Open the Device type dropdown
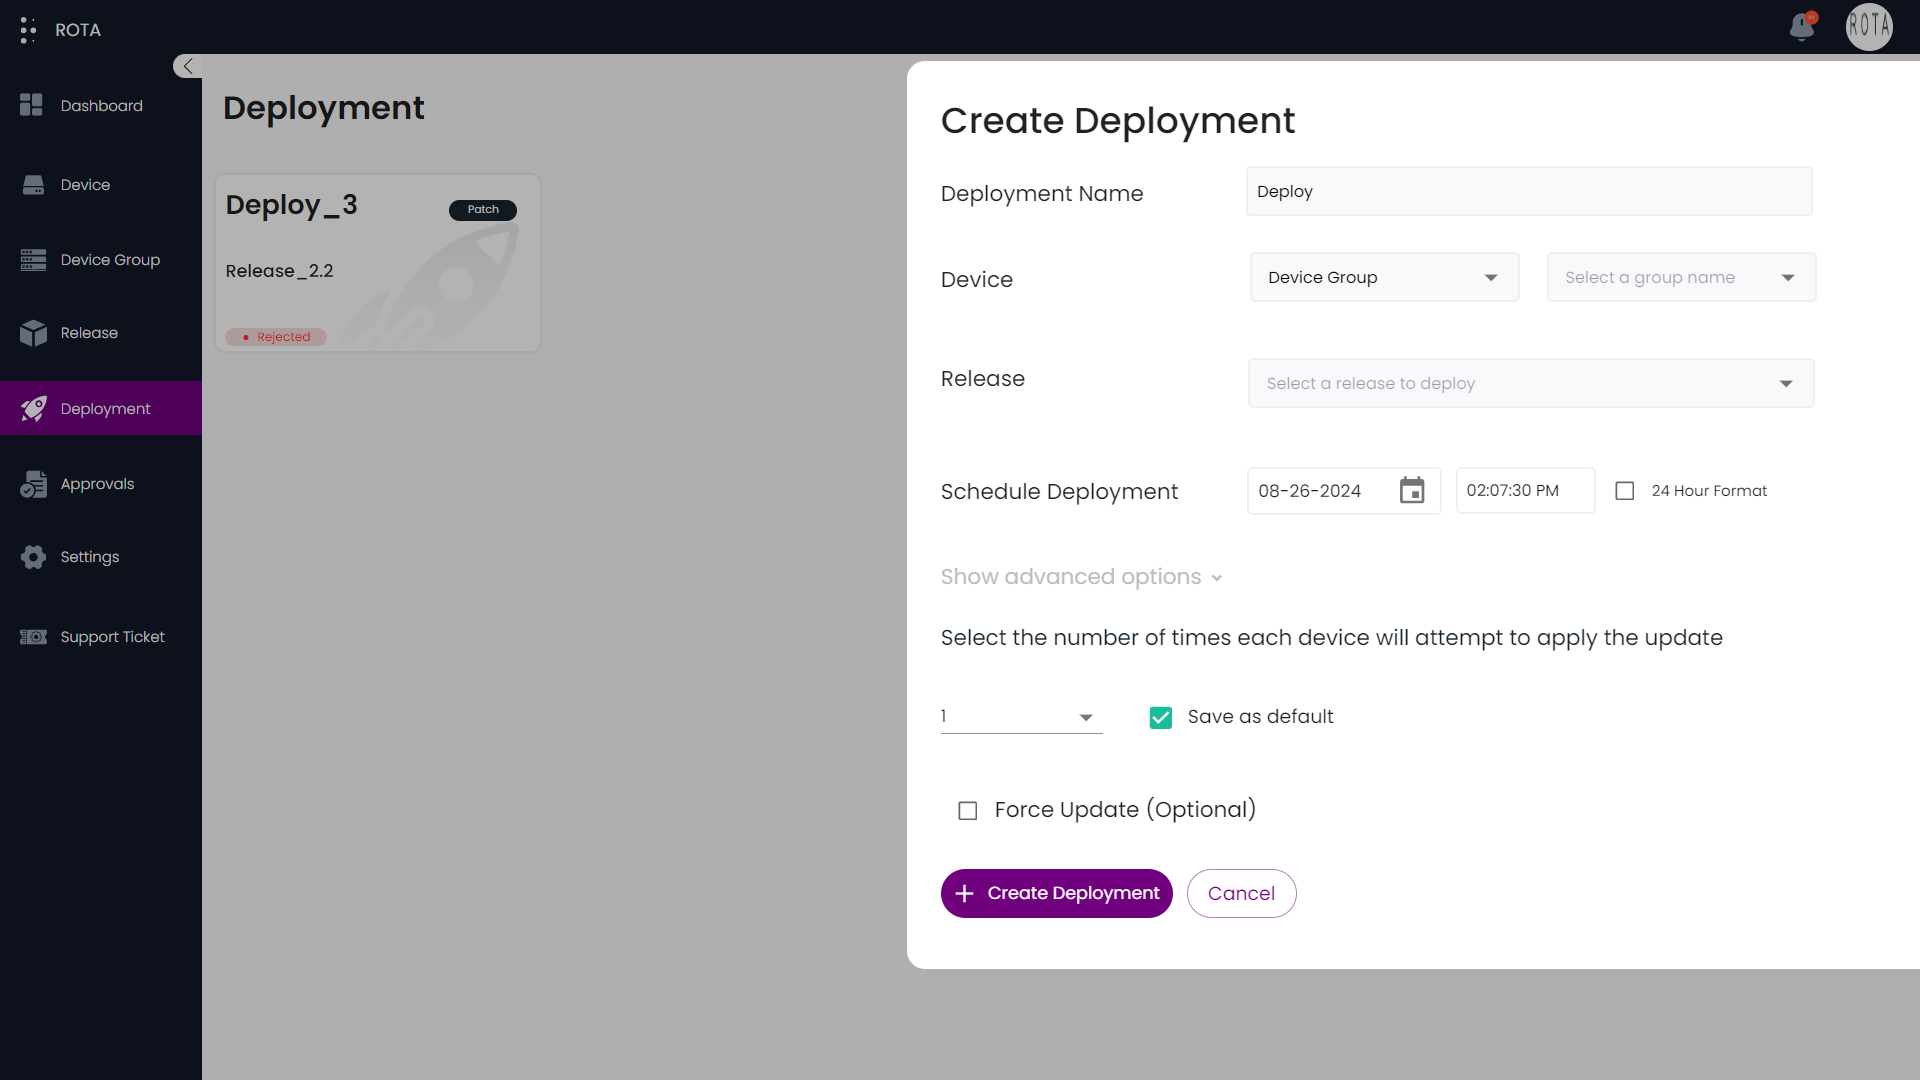Image resolution: width=1920 pixels, height=1080 pixels. click(1381, 277)
